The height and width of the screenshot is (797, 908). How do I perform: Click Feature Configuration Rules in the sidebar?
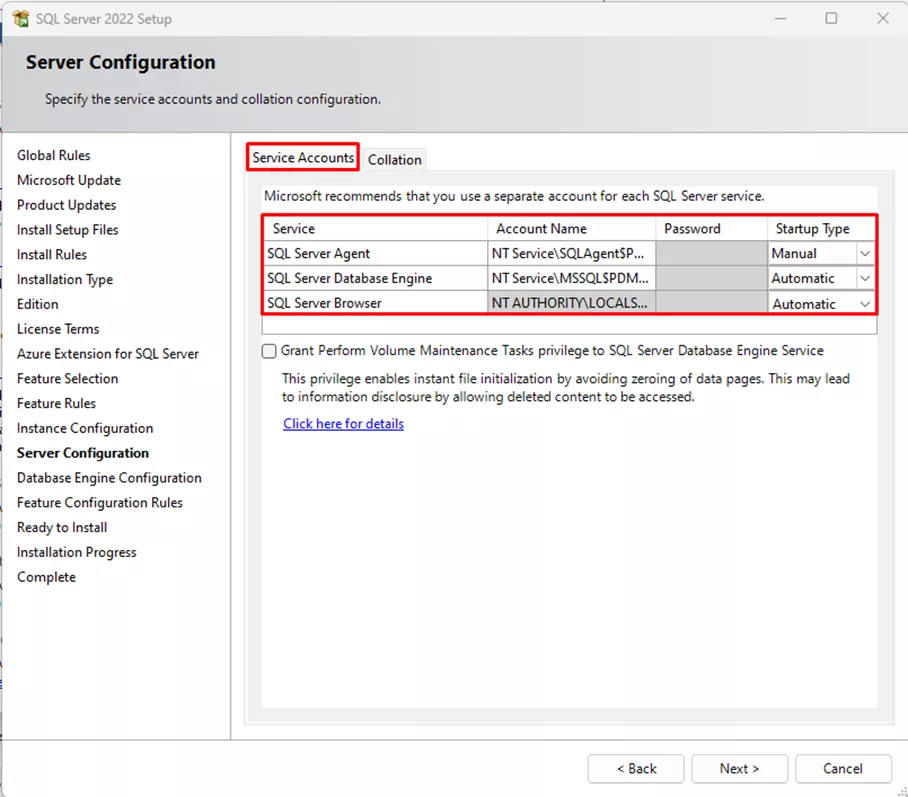tap(100, 503)
